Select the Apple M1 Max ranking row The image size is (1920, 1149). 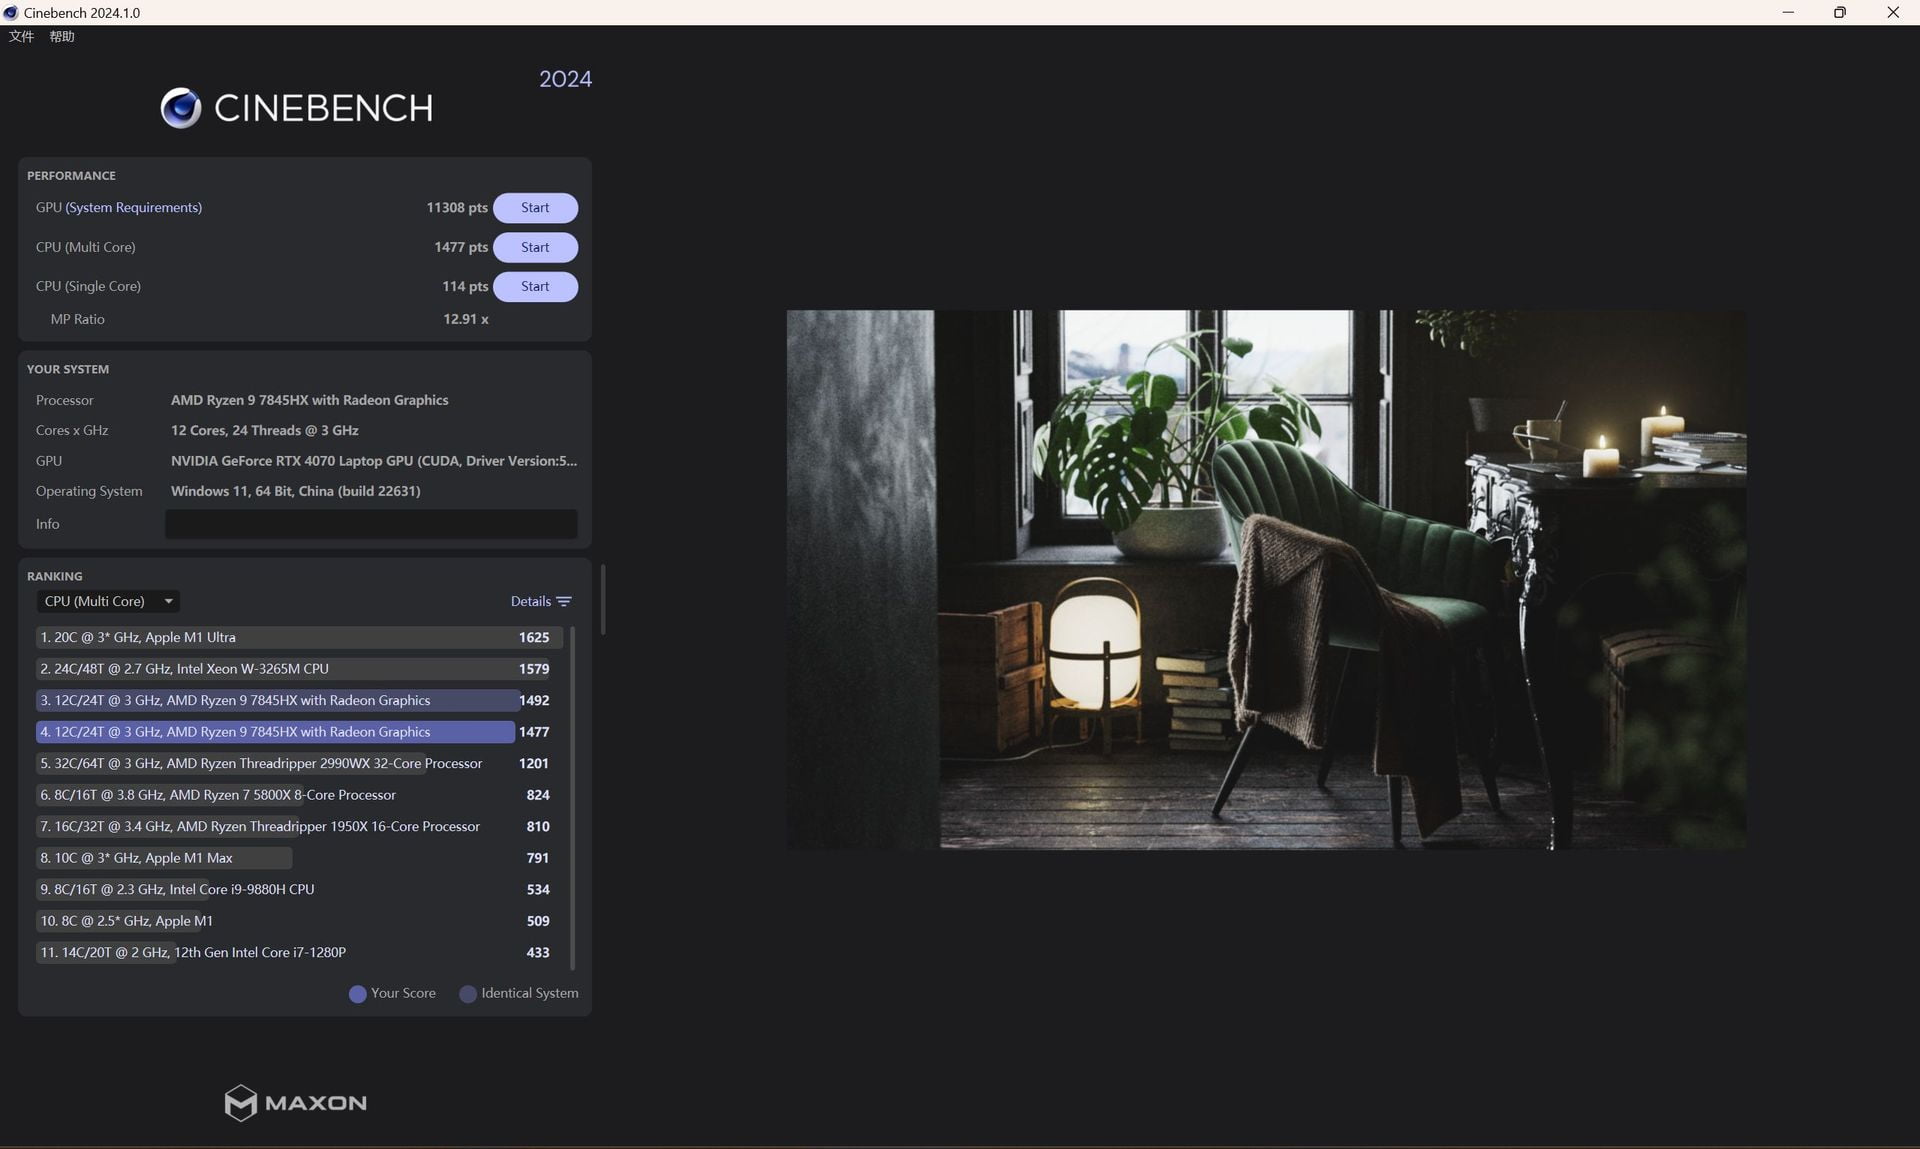299,858
